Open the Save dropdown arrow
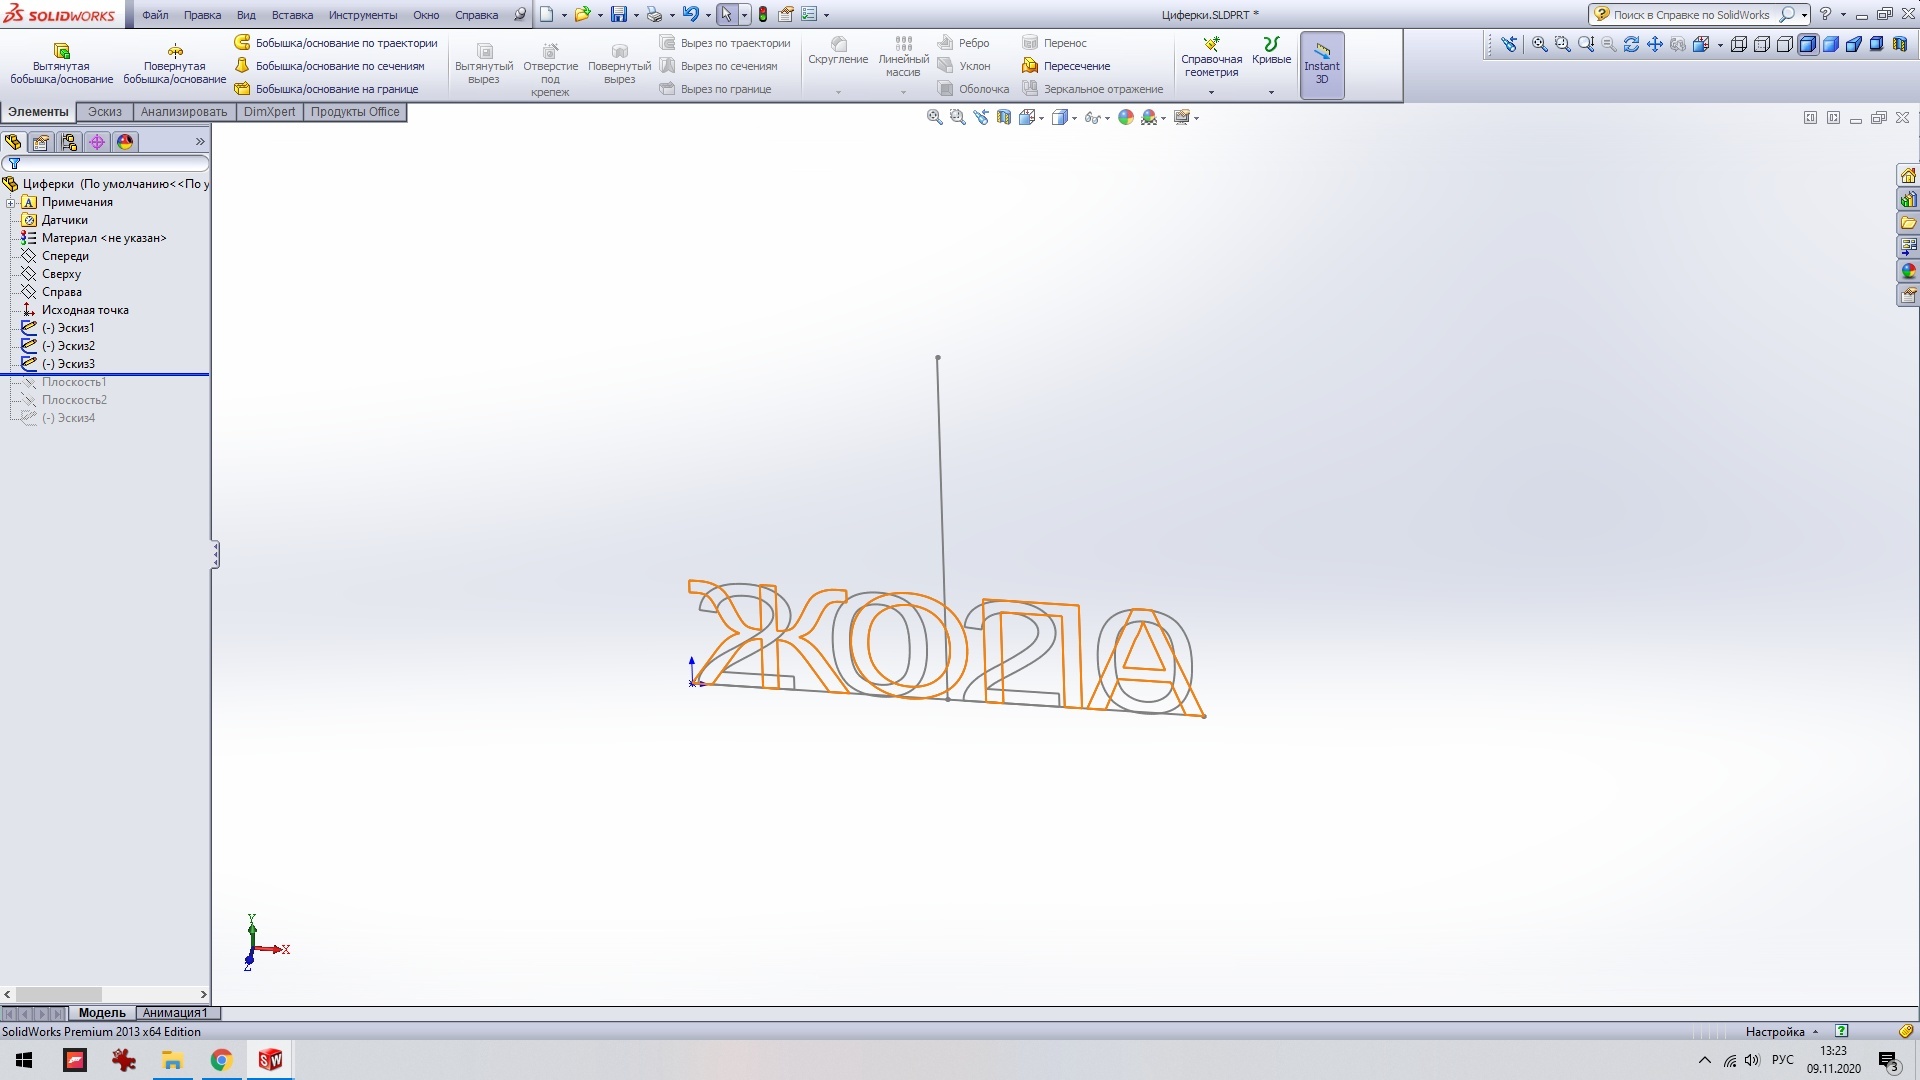 636,16
